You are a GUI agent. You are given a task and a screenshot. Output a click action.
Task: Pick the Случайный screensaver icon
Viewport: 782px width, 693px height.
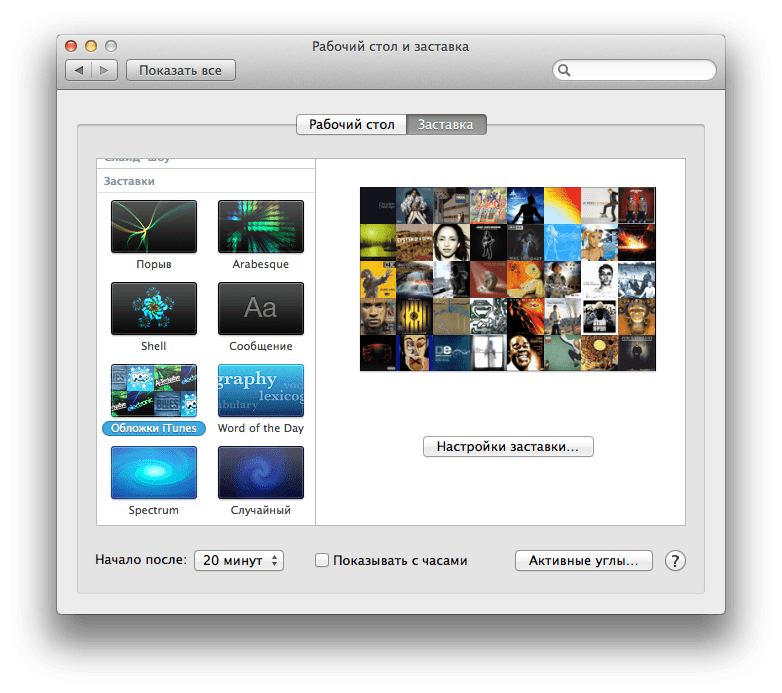pyautogui.click(x=260, y=473)
